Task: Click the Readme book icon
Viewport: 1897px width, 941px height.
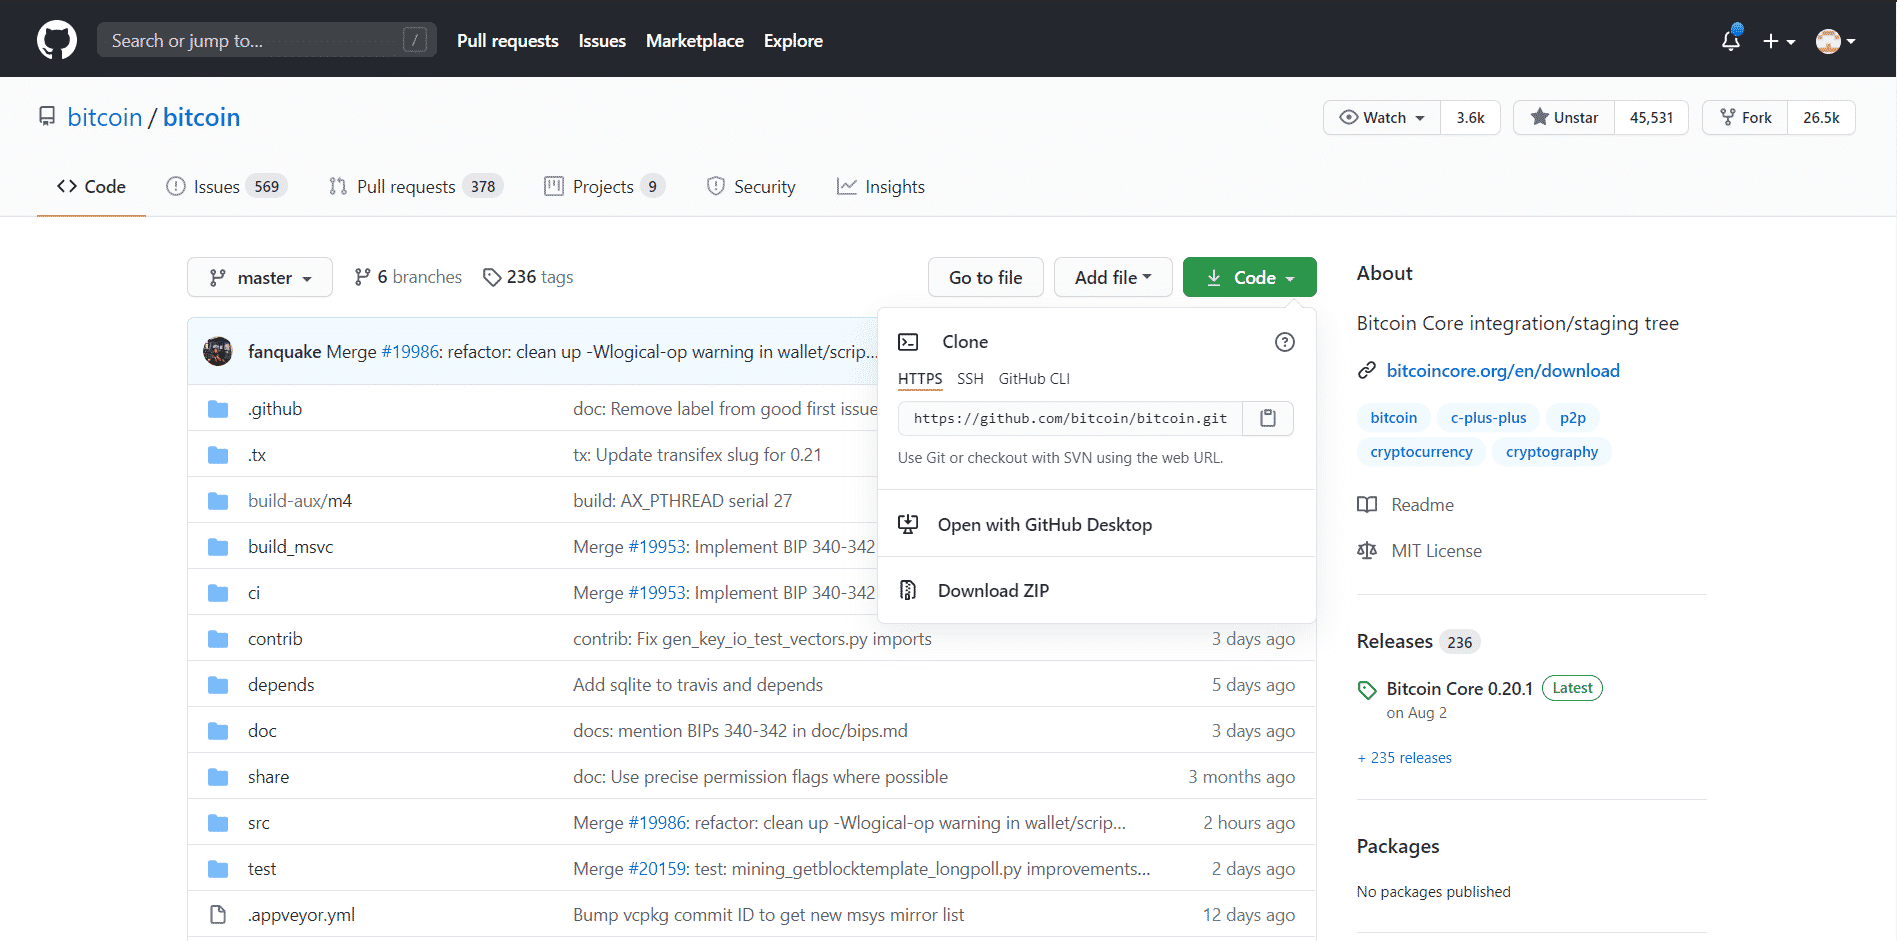Action: pyautogui.click(x=1367, y=505)
